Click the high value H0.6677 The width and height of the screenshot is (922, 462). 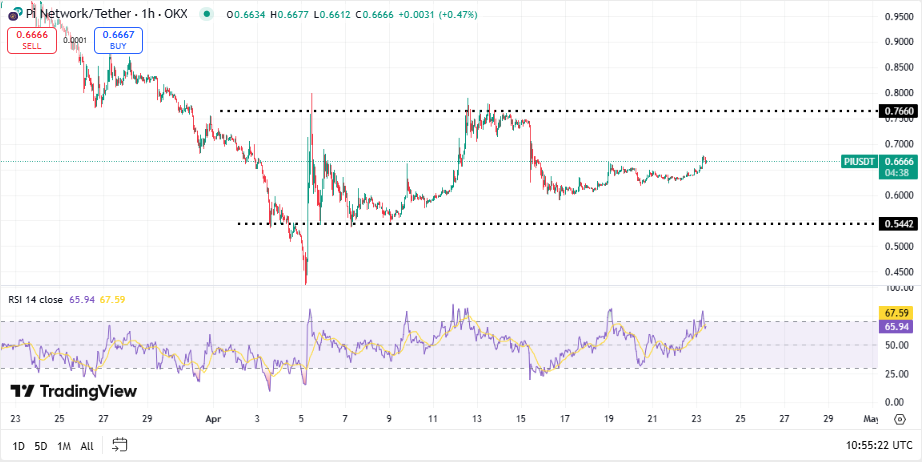click(x=290, y=14)
